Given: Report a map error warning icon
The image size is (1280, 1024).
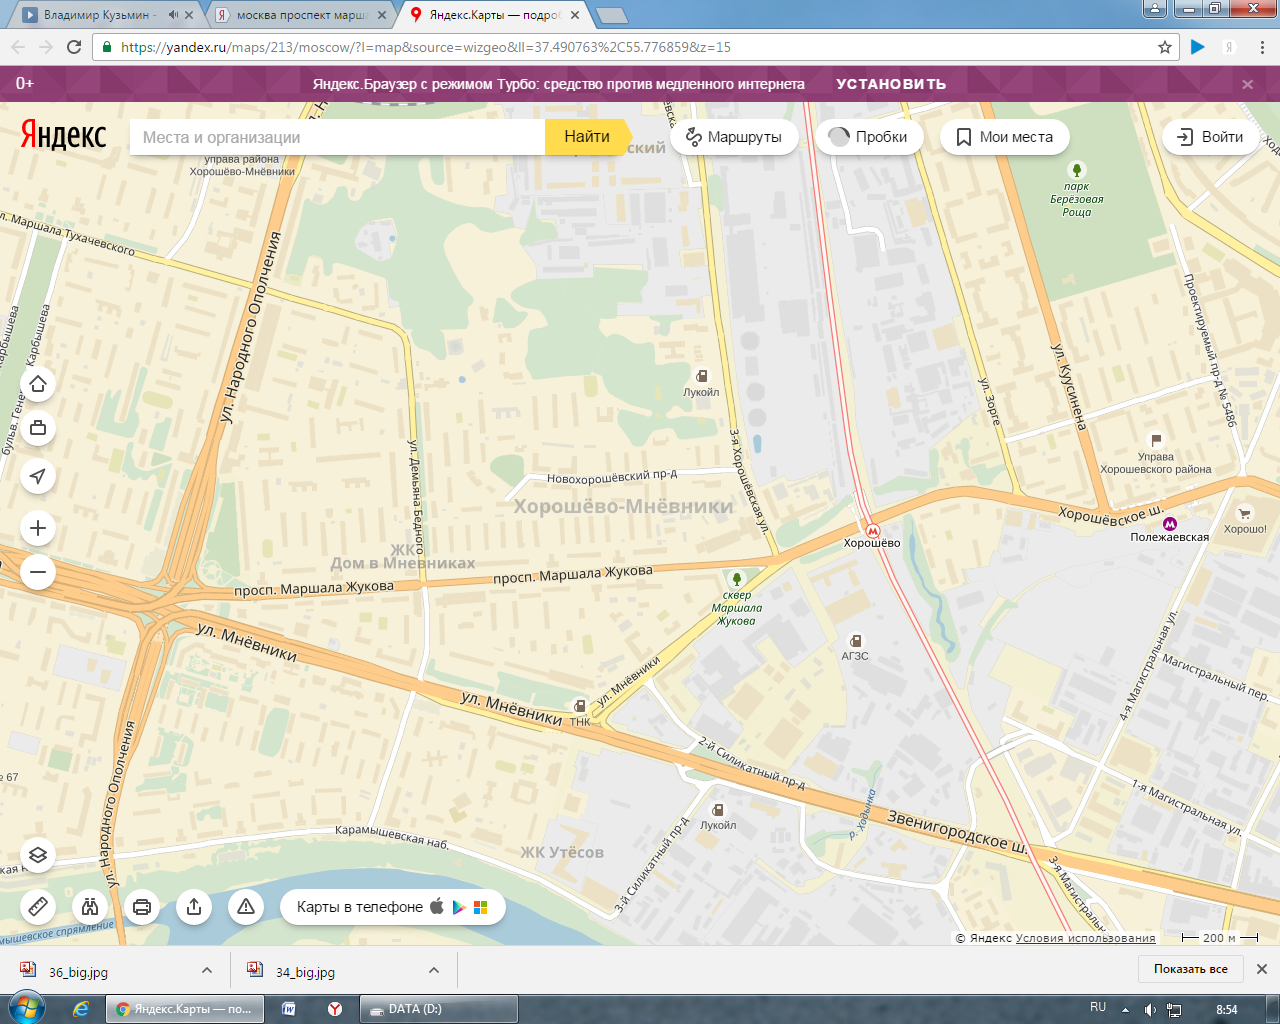Looking at the screenshot, I should tap(246, 907).
